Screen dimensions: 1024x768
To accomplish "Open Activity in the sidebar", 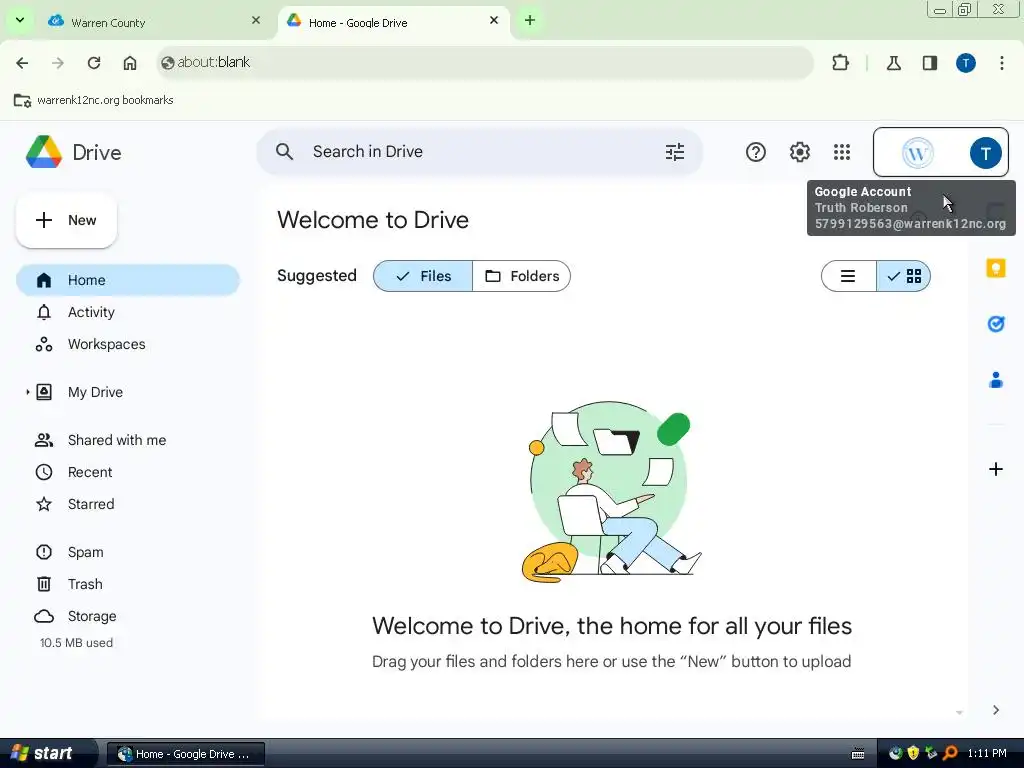I will click(x=128, y=312).
